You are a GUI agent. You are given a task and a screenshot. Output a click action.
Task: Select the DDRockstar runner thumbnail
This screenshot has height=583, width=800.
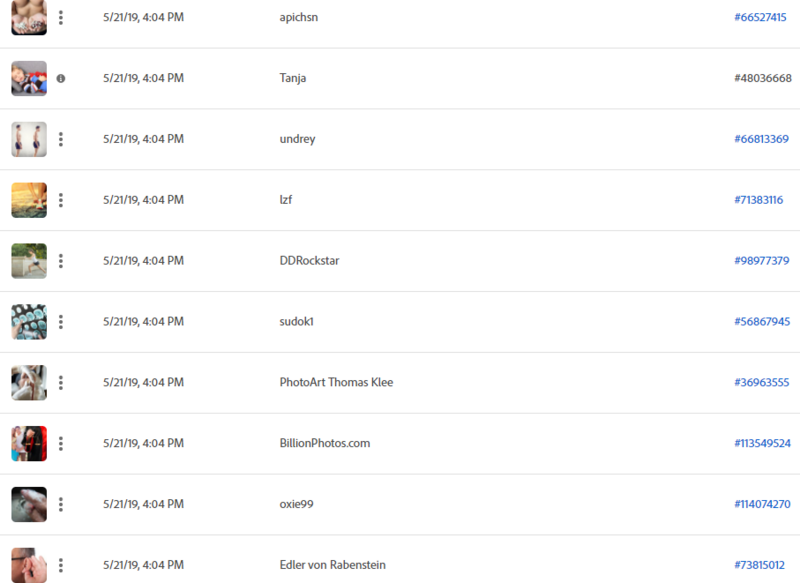coord(29,261)
